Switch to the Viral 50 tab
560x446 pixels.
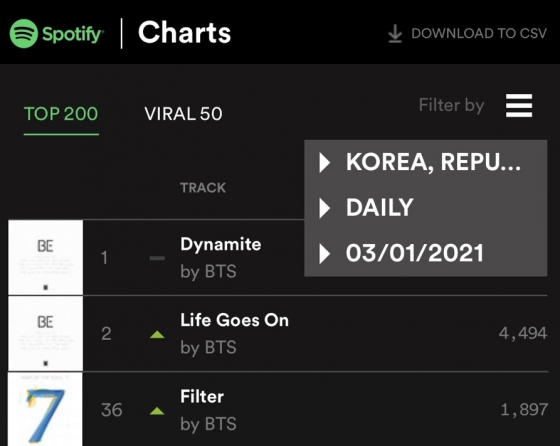point(183,114)
